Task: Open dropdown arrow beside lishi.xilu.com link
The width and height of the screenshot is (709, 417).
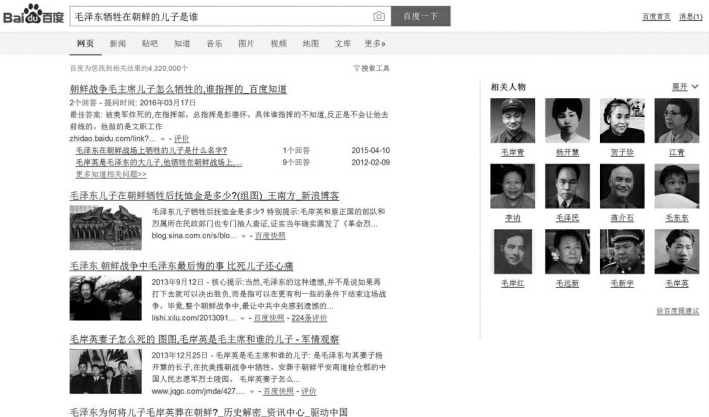Action: coord(242,318)
